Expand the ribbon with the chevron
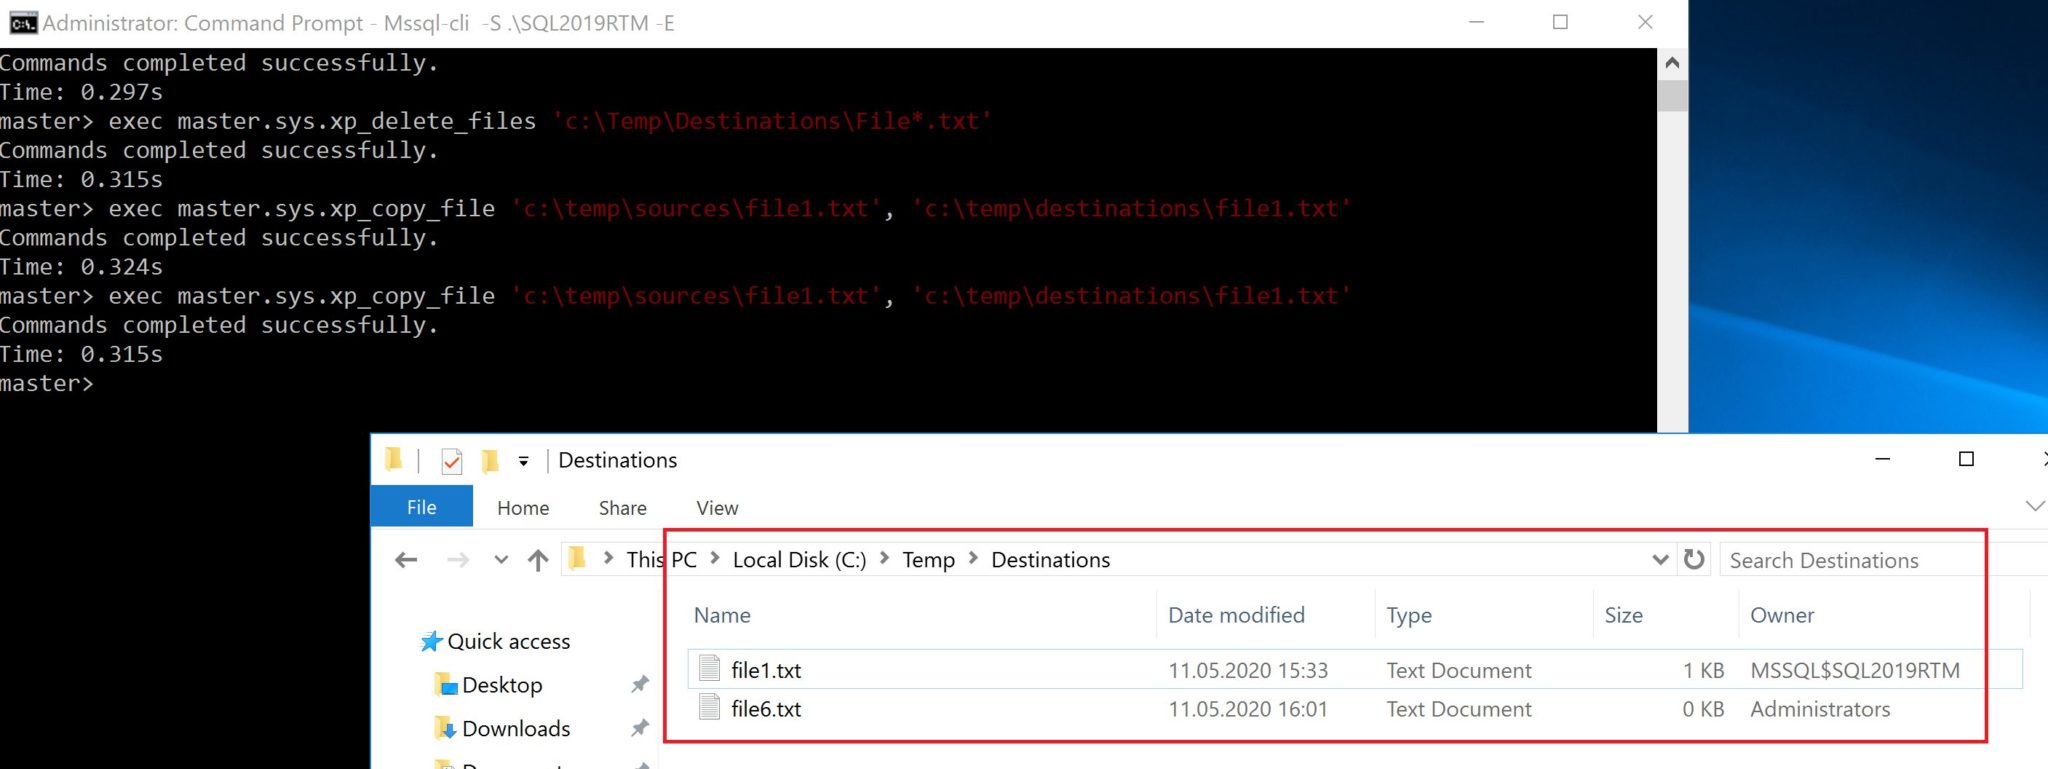The height and width of the screenshot is (769, 2048). tap(2034, 506)
